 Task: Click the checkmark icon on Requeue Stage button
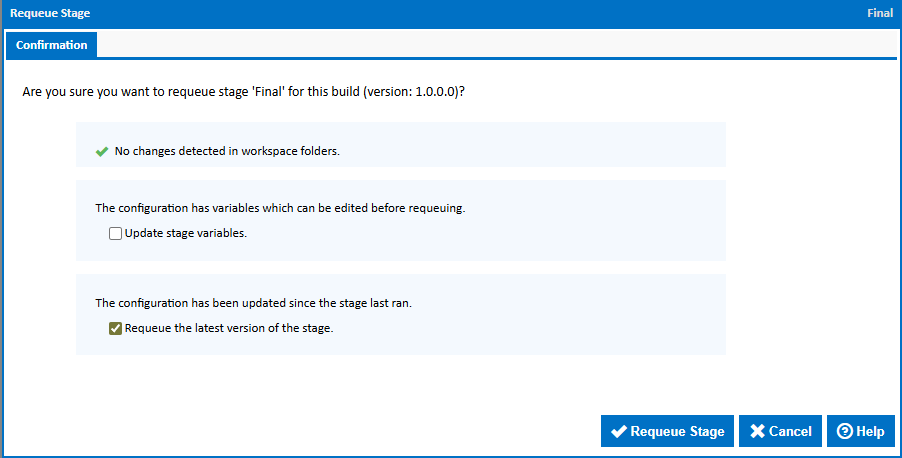619,432
